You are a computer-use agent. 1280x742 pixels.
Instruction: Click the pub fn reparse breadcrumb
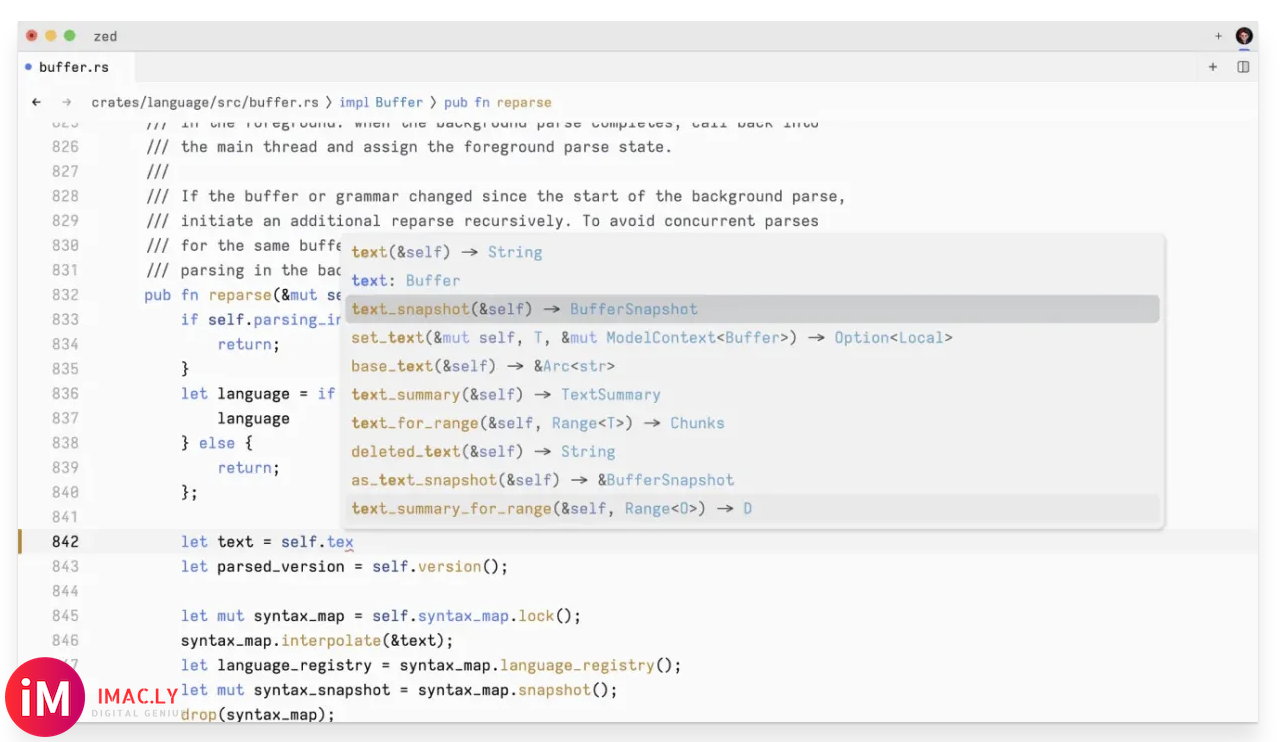[498, 102]
